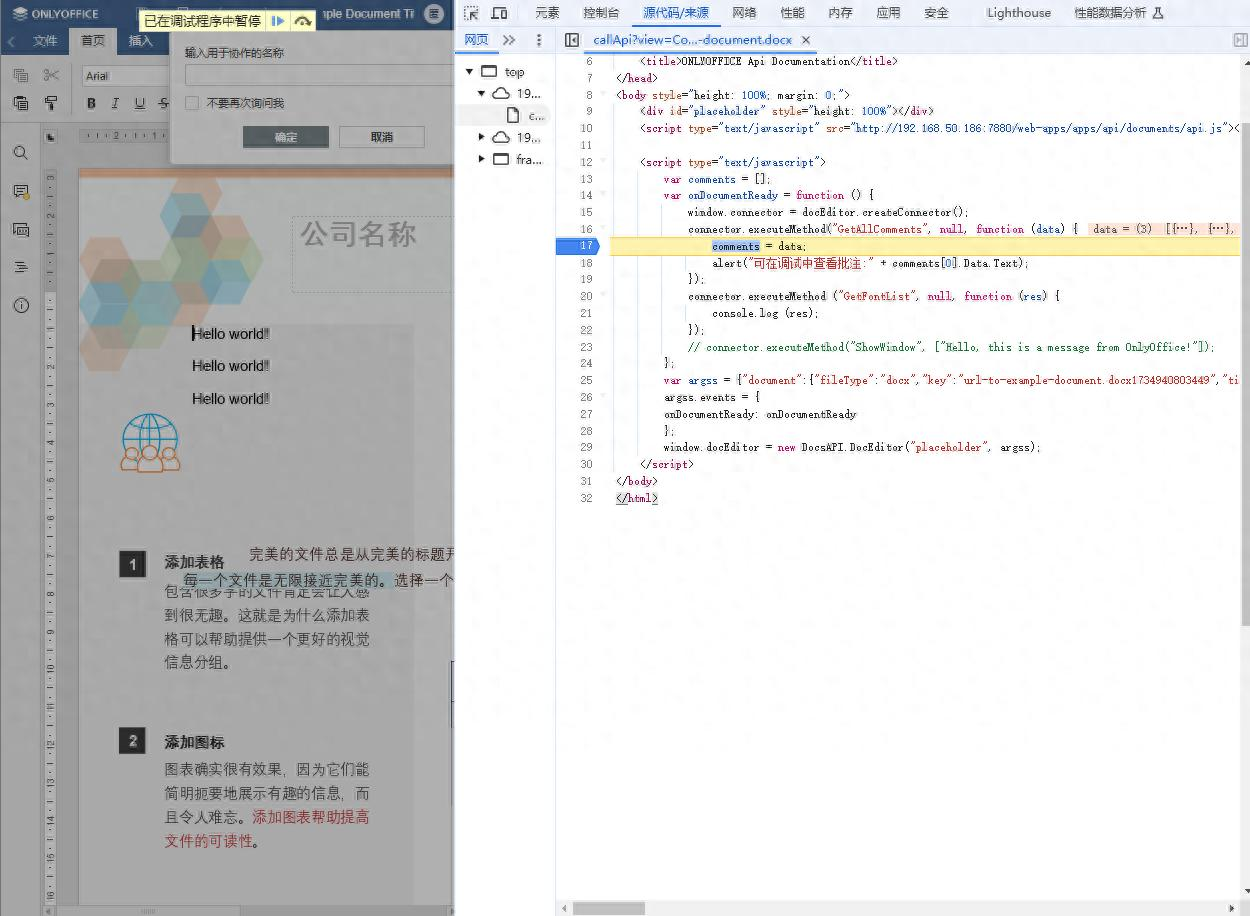Select the 网页 tab in Sources navigator
Image resolution: width=1250 pixels, height=916 pixels.
476,40
